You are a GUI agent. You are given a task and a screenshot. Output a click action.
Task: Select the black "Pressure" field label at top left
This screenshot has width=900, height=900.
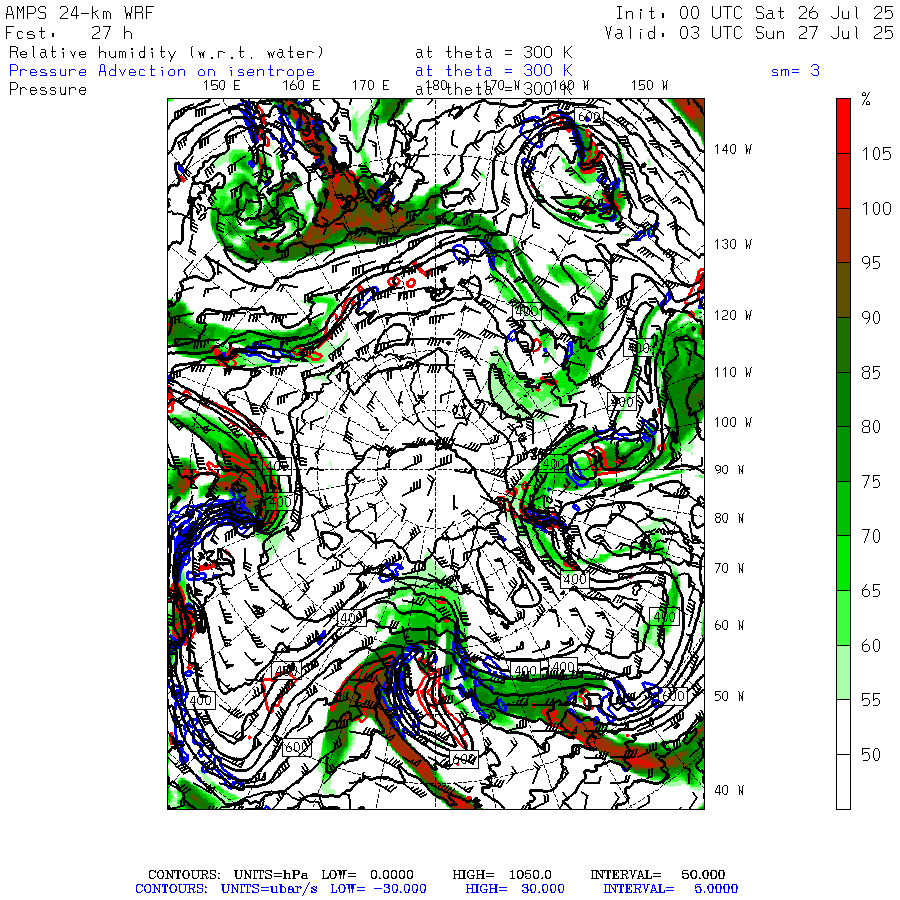click(x=48, y=90)
